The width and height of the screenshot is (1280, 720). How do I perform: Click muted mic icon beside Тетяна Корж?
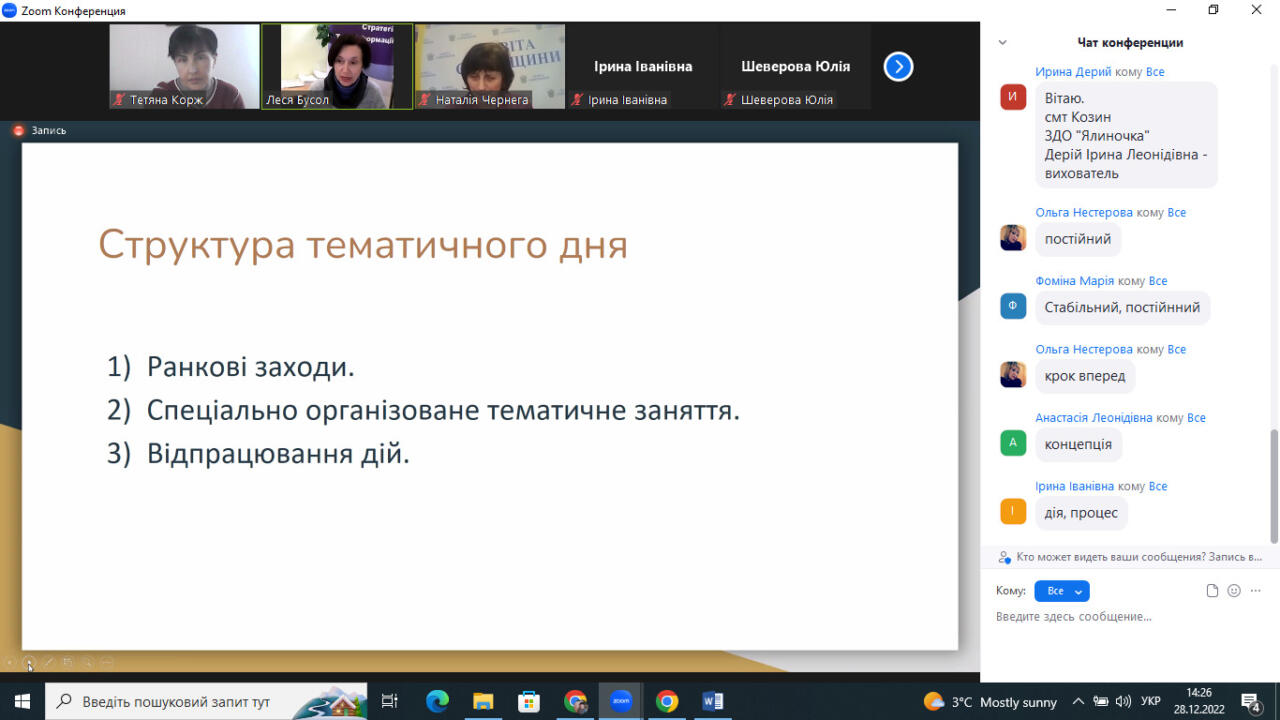pyautogui.click(x=119, y=100)
